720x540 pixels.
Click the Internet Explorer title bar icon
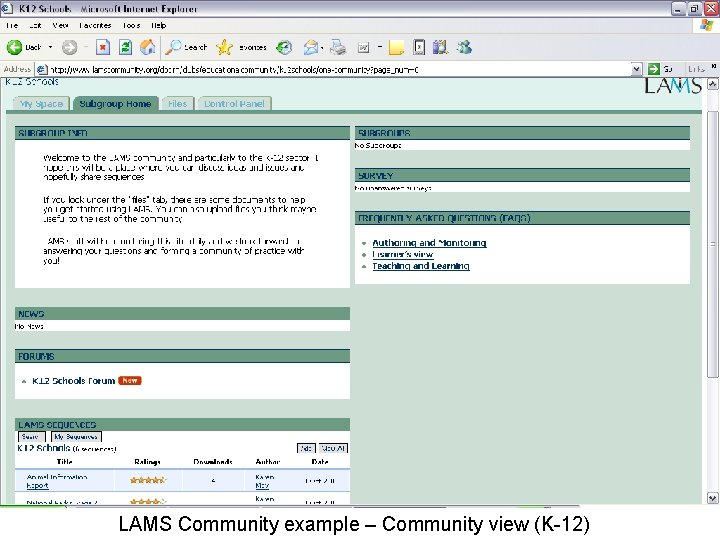tap(7, 8)
